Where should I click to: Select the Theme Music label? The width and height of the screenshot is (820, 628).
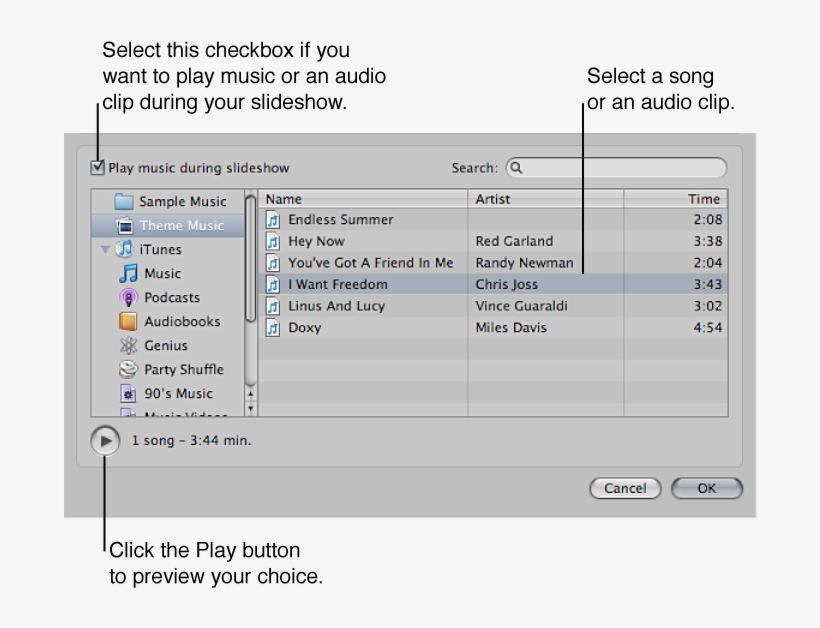181,226
